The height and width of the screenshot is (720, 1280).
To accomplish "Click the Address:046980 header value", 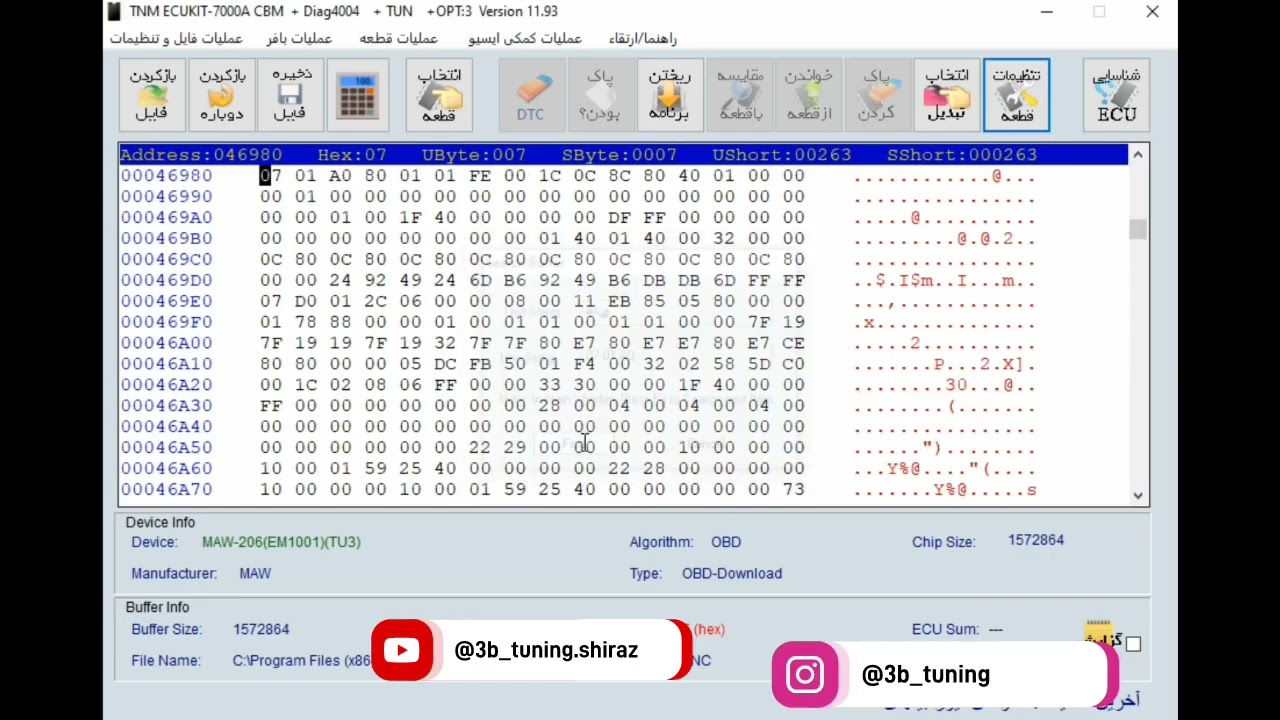I will 201,155.
